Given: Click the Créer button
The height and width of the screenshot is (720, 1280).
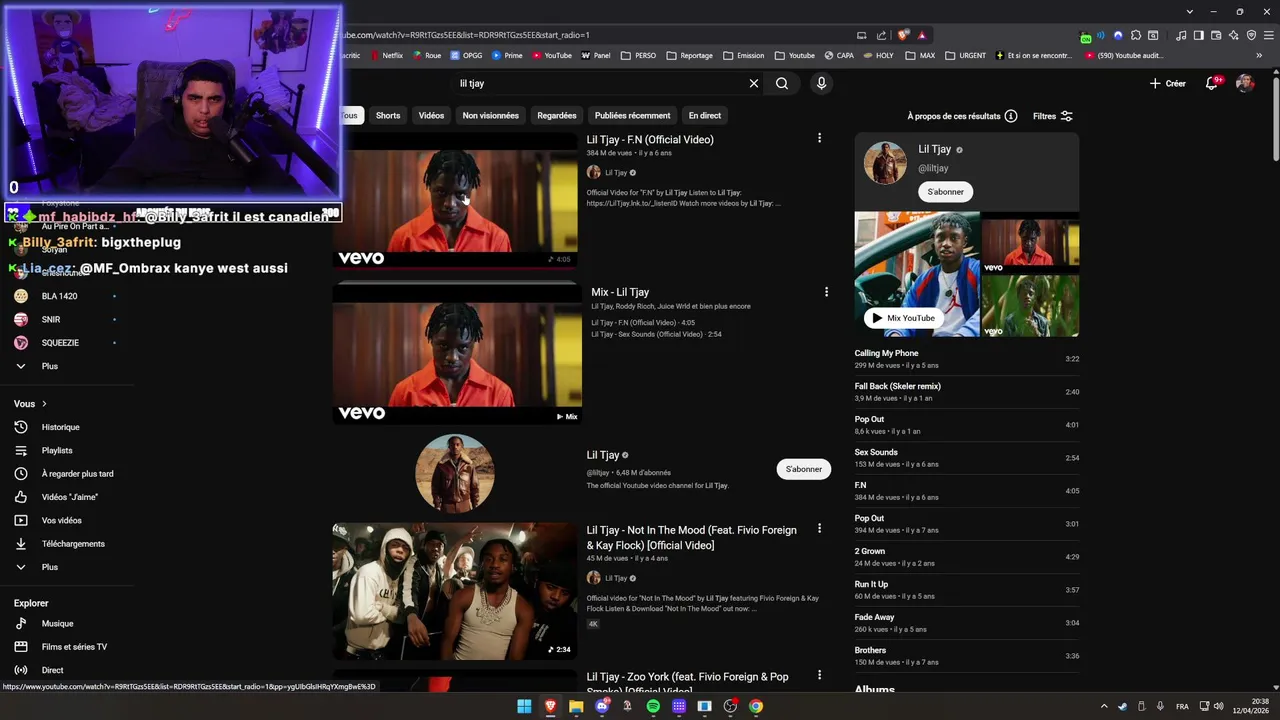Looking at the screenshot, I should [1168, 83].
